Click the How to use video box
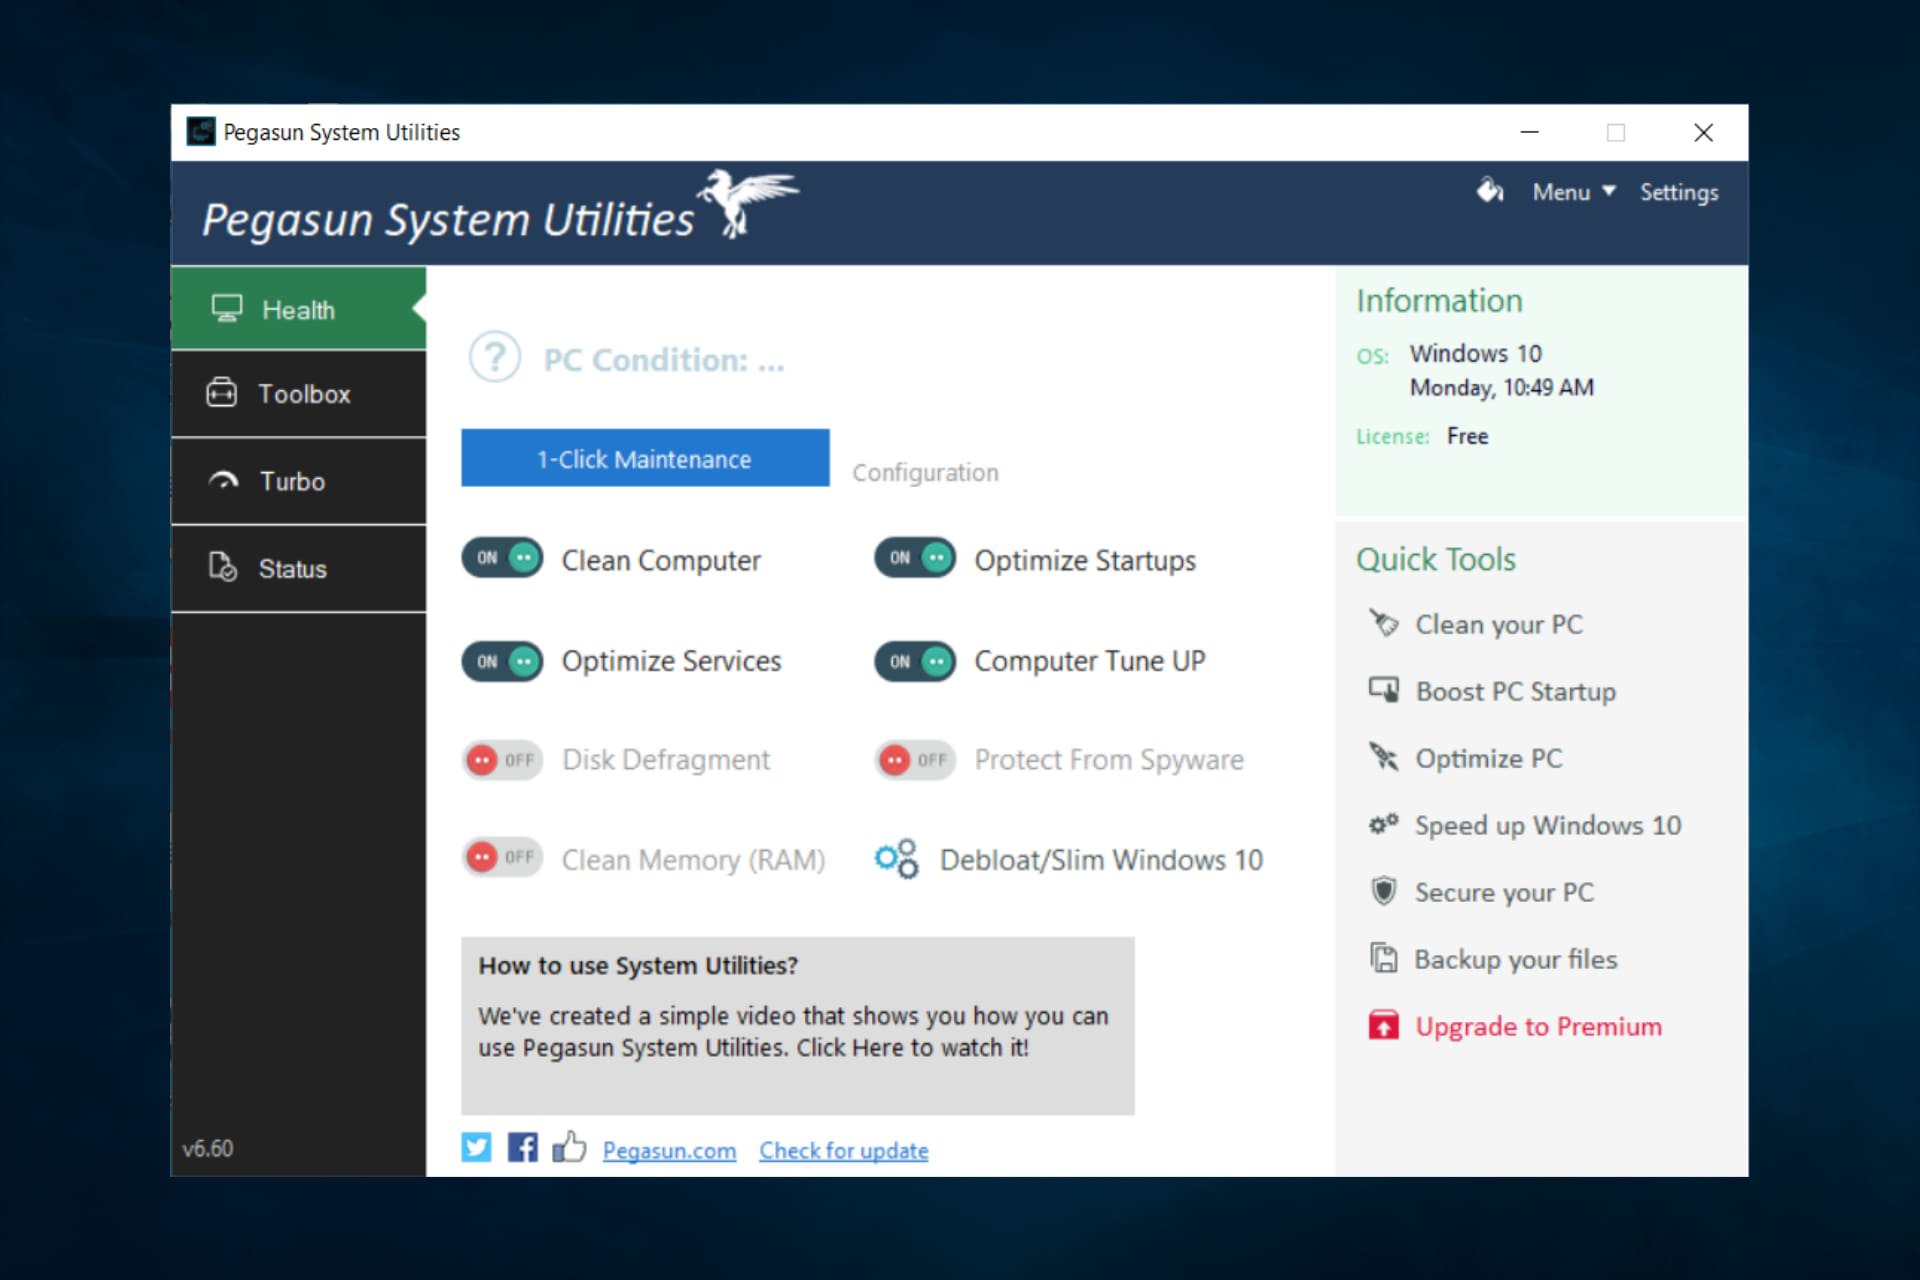 [797, 1025]
